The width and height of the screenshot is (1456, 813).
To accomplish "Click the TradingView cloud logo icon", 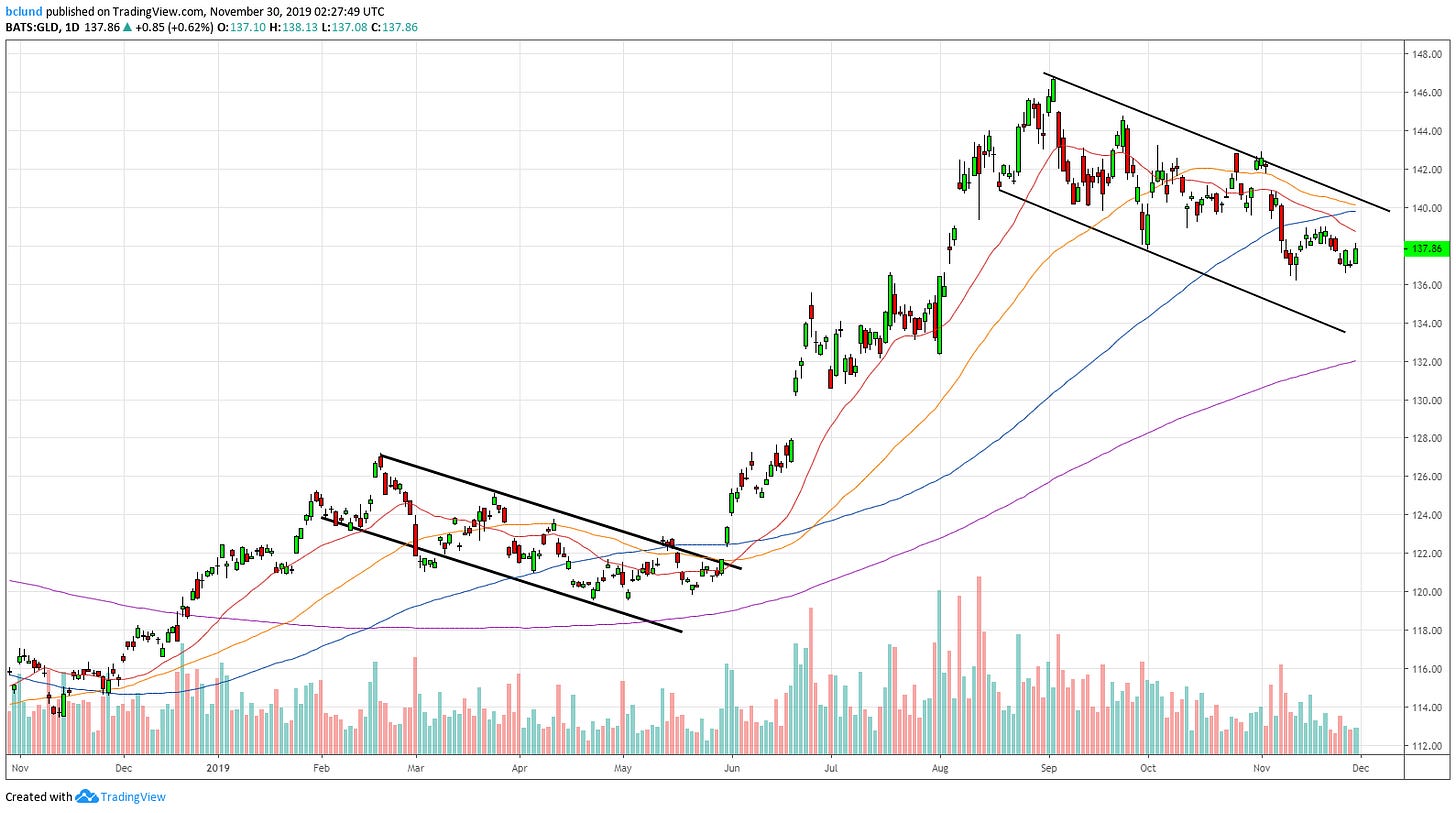I will pyautogui.click(x=86, y=797).
